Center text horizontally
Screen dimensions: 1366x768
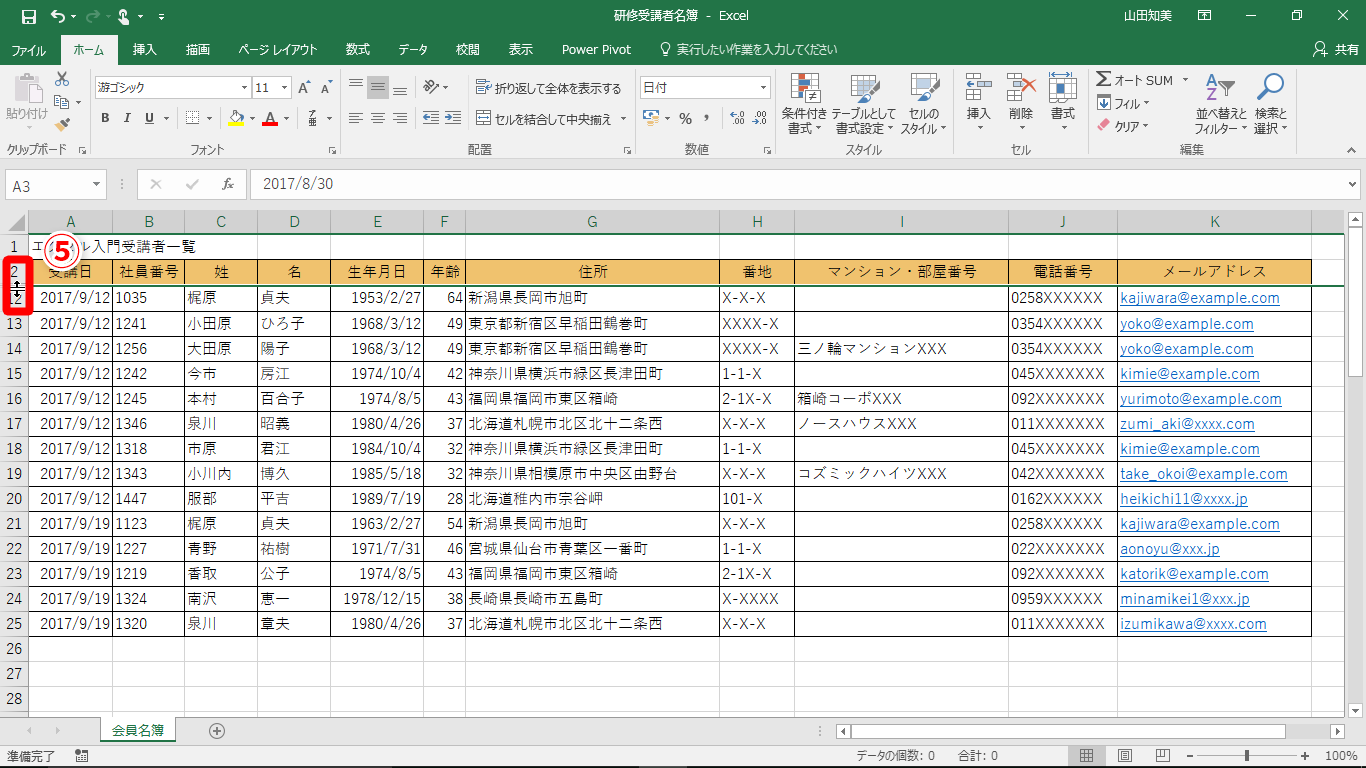point(378,118)
